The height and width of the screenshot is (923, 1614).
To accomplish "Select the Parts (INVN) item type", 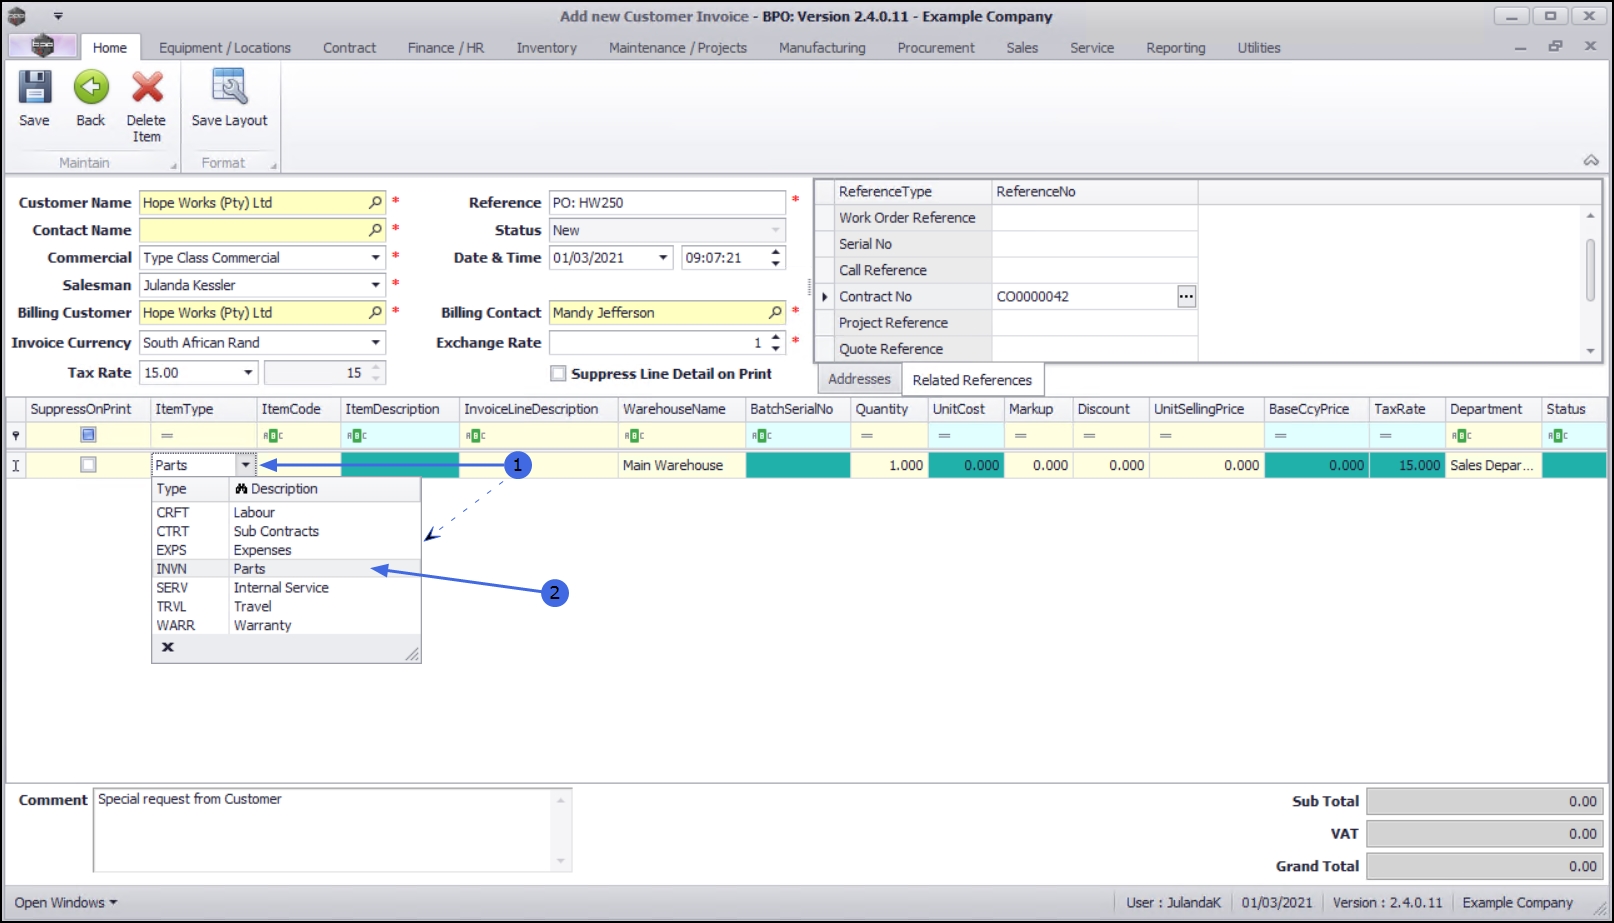I will tap(286, 569).
